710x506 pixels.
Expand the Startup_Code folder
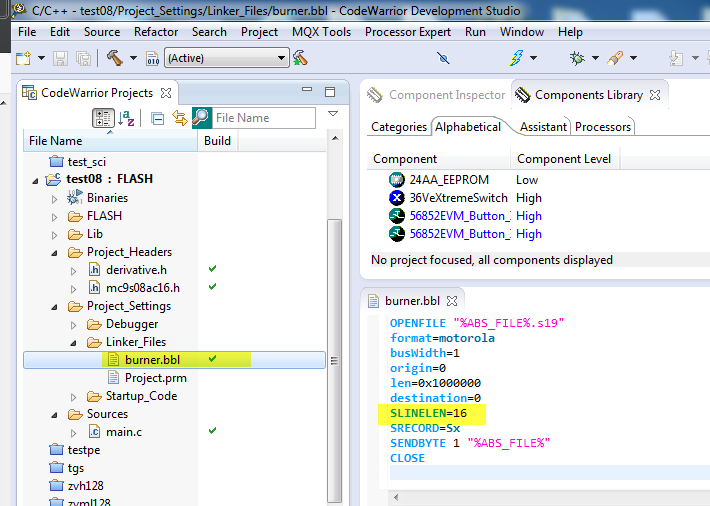tap(73, 397)
